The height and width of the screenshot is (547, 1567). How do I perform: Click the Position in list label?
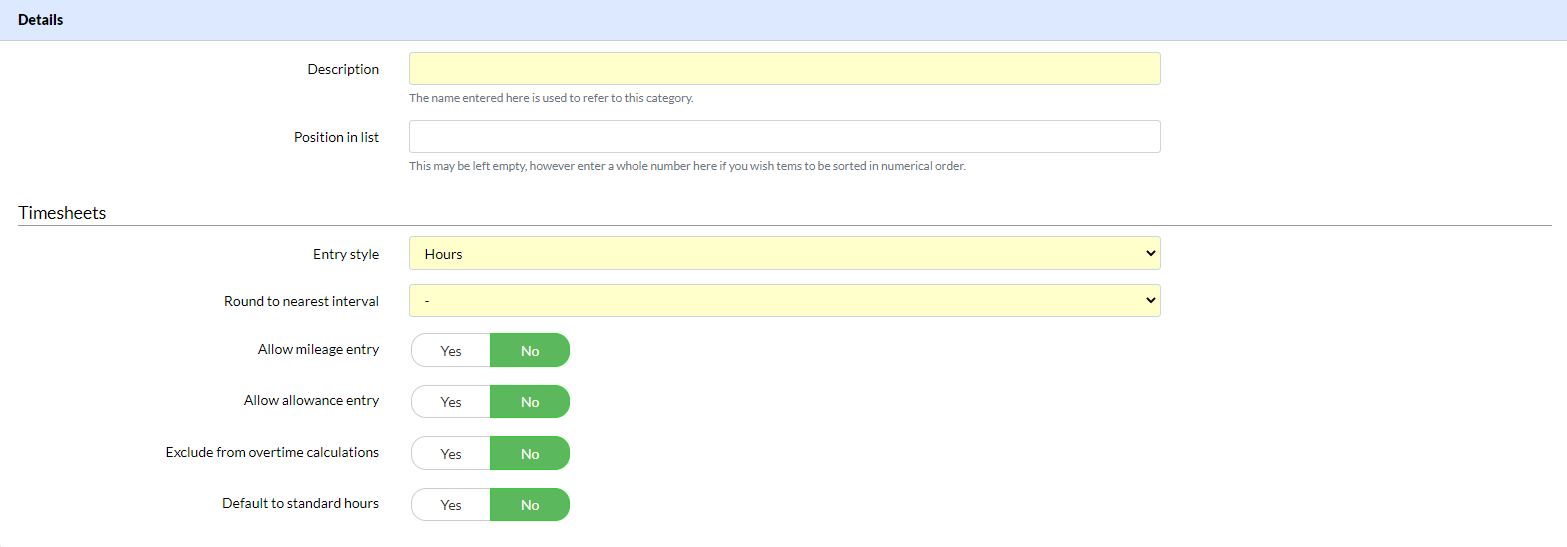tap(336, 138)
